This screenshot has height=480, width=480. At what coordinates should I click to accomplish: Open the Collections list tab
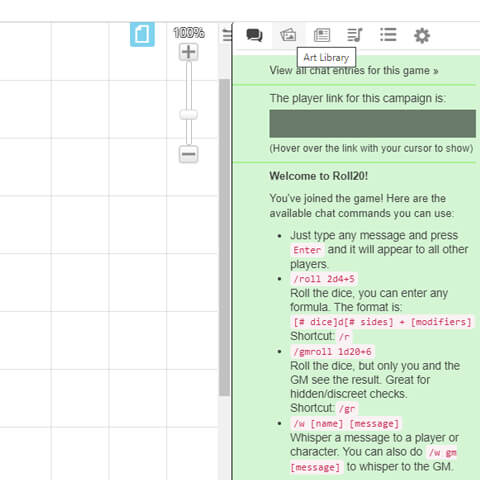tap(388, 35)
